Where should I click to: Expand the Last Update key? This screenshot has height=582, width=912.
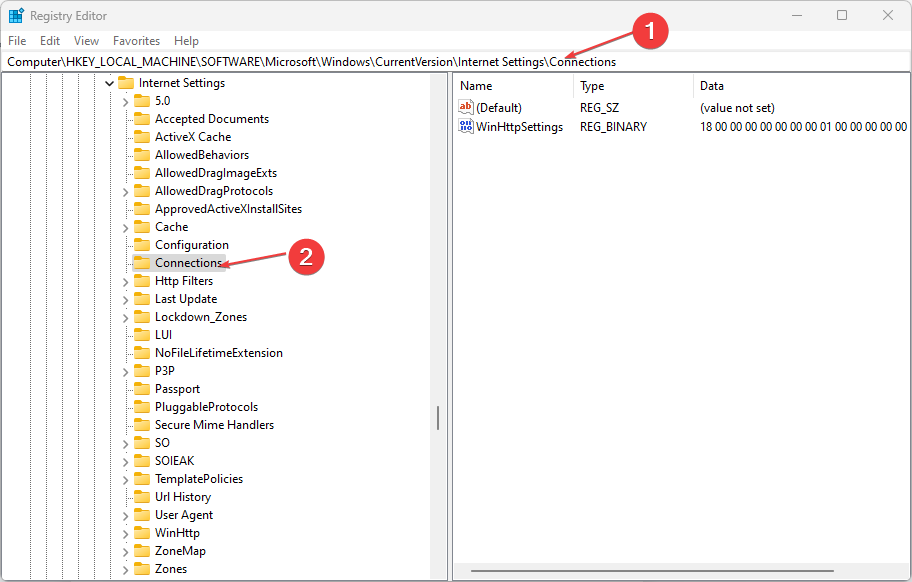click(126, 300)
